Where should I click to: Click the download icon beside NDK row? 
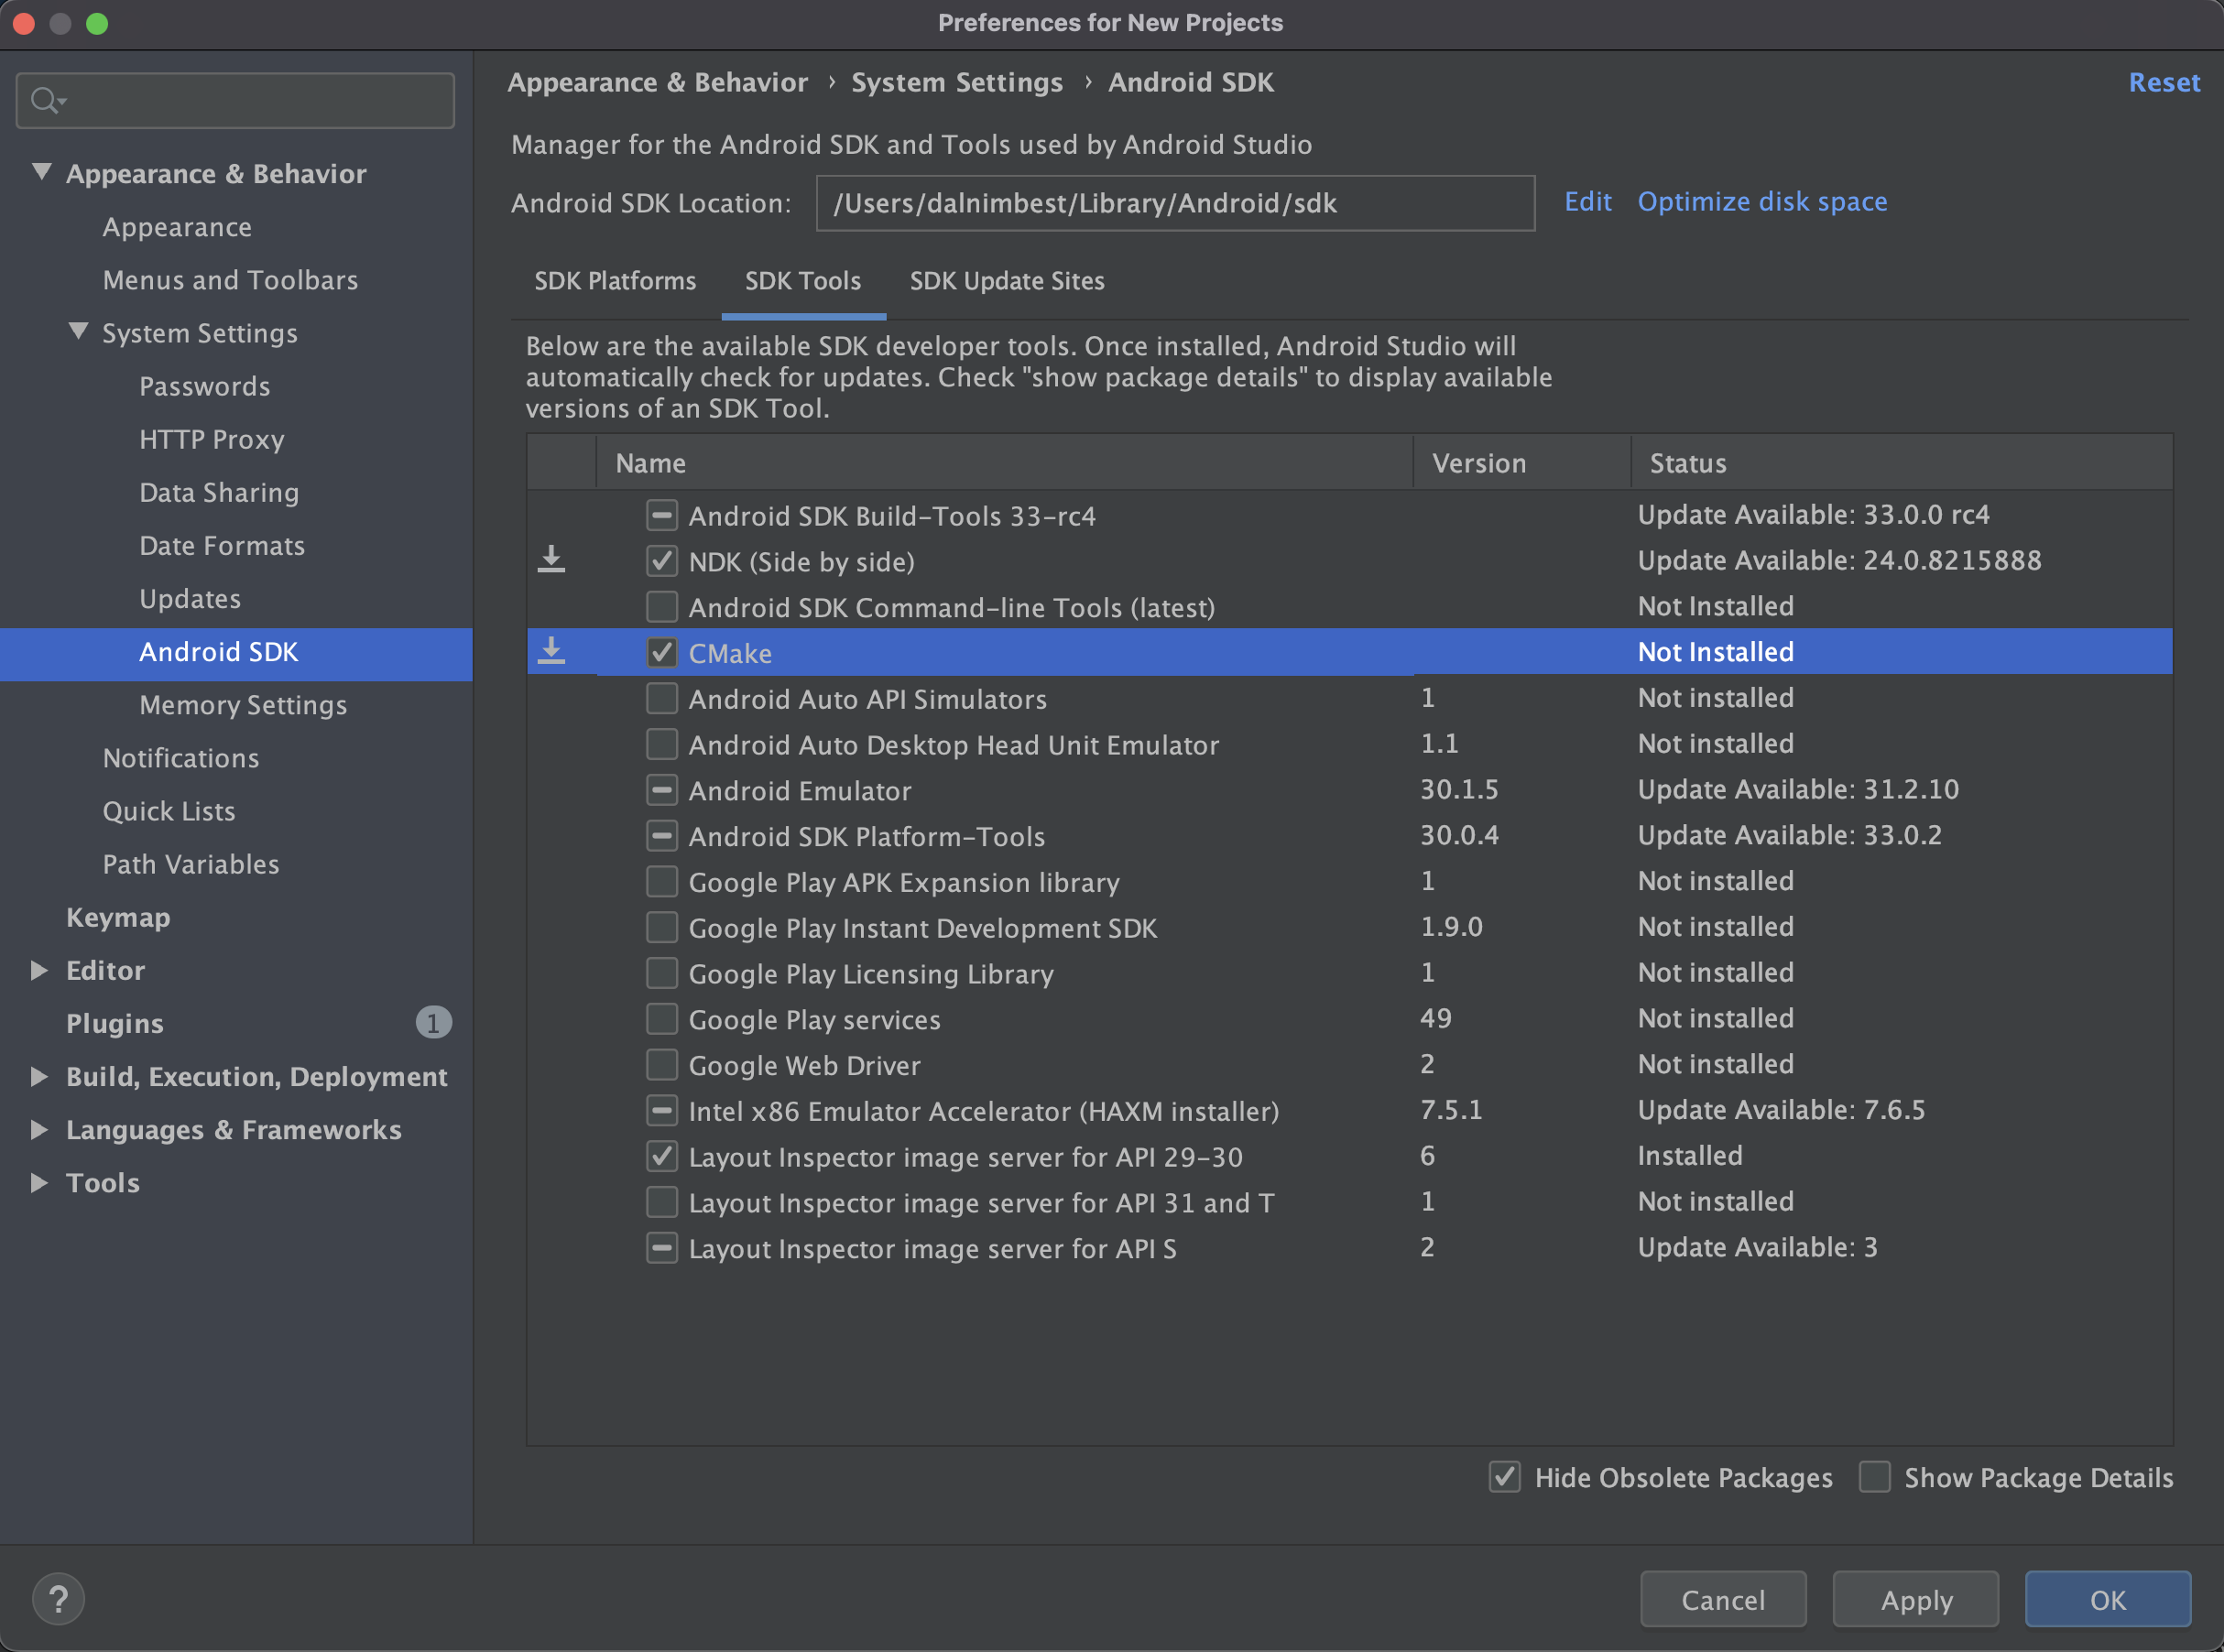(x=551, y=560)
